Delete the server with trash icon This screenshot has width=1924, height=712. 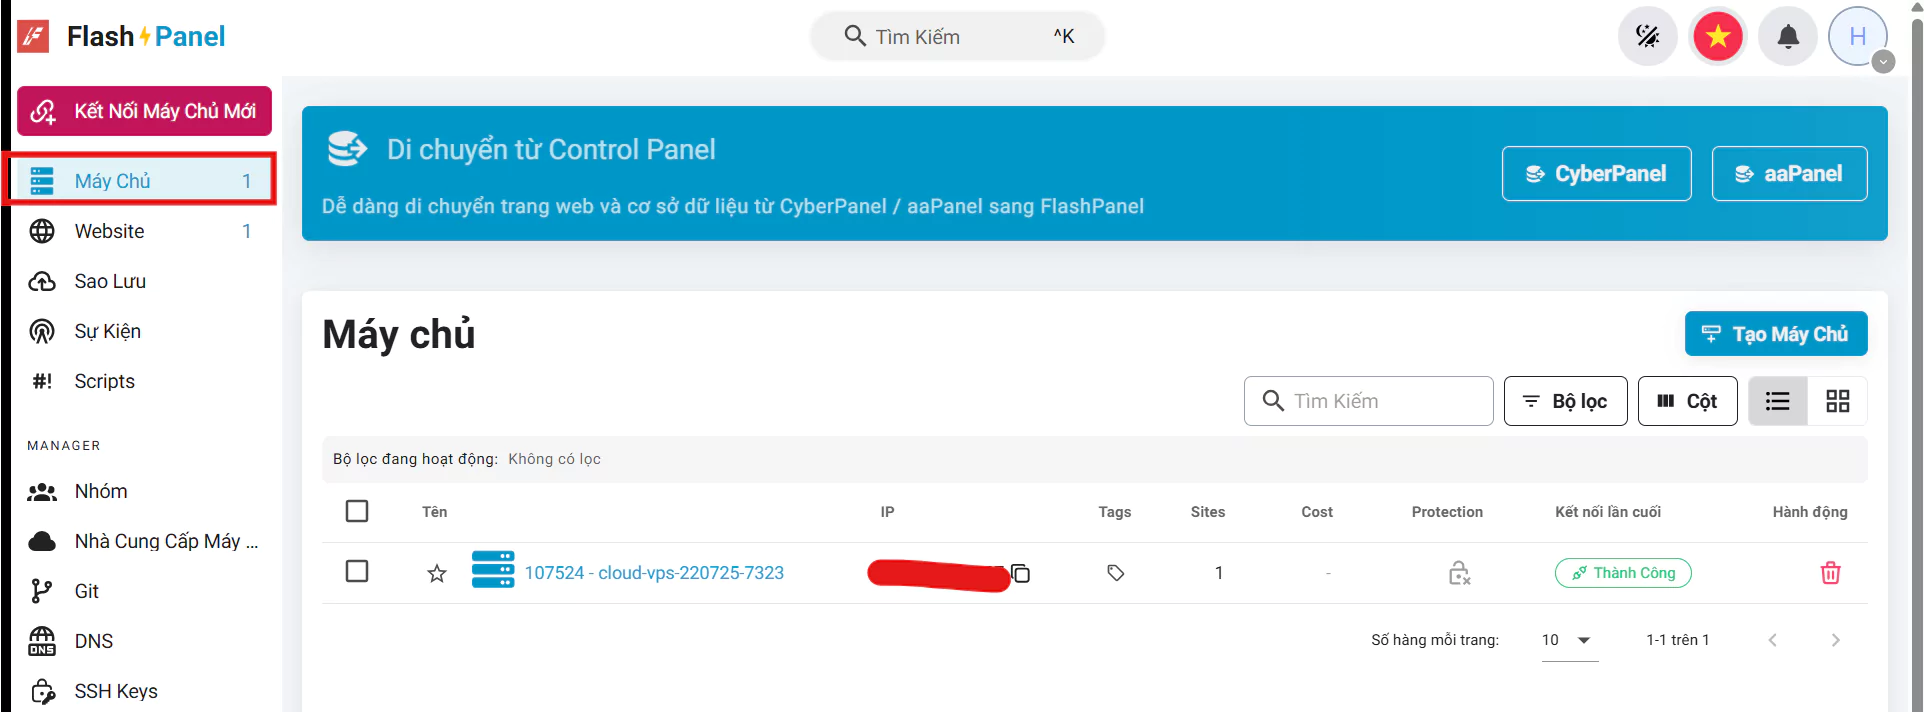coord(1830,573)
